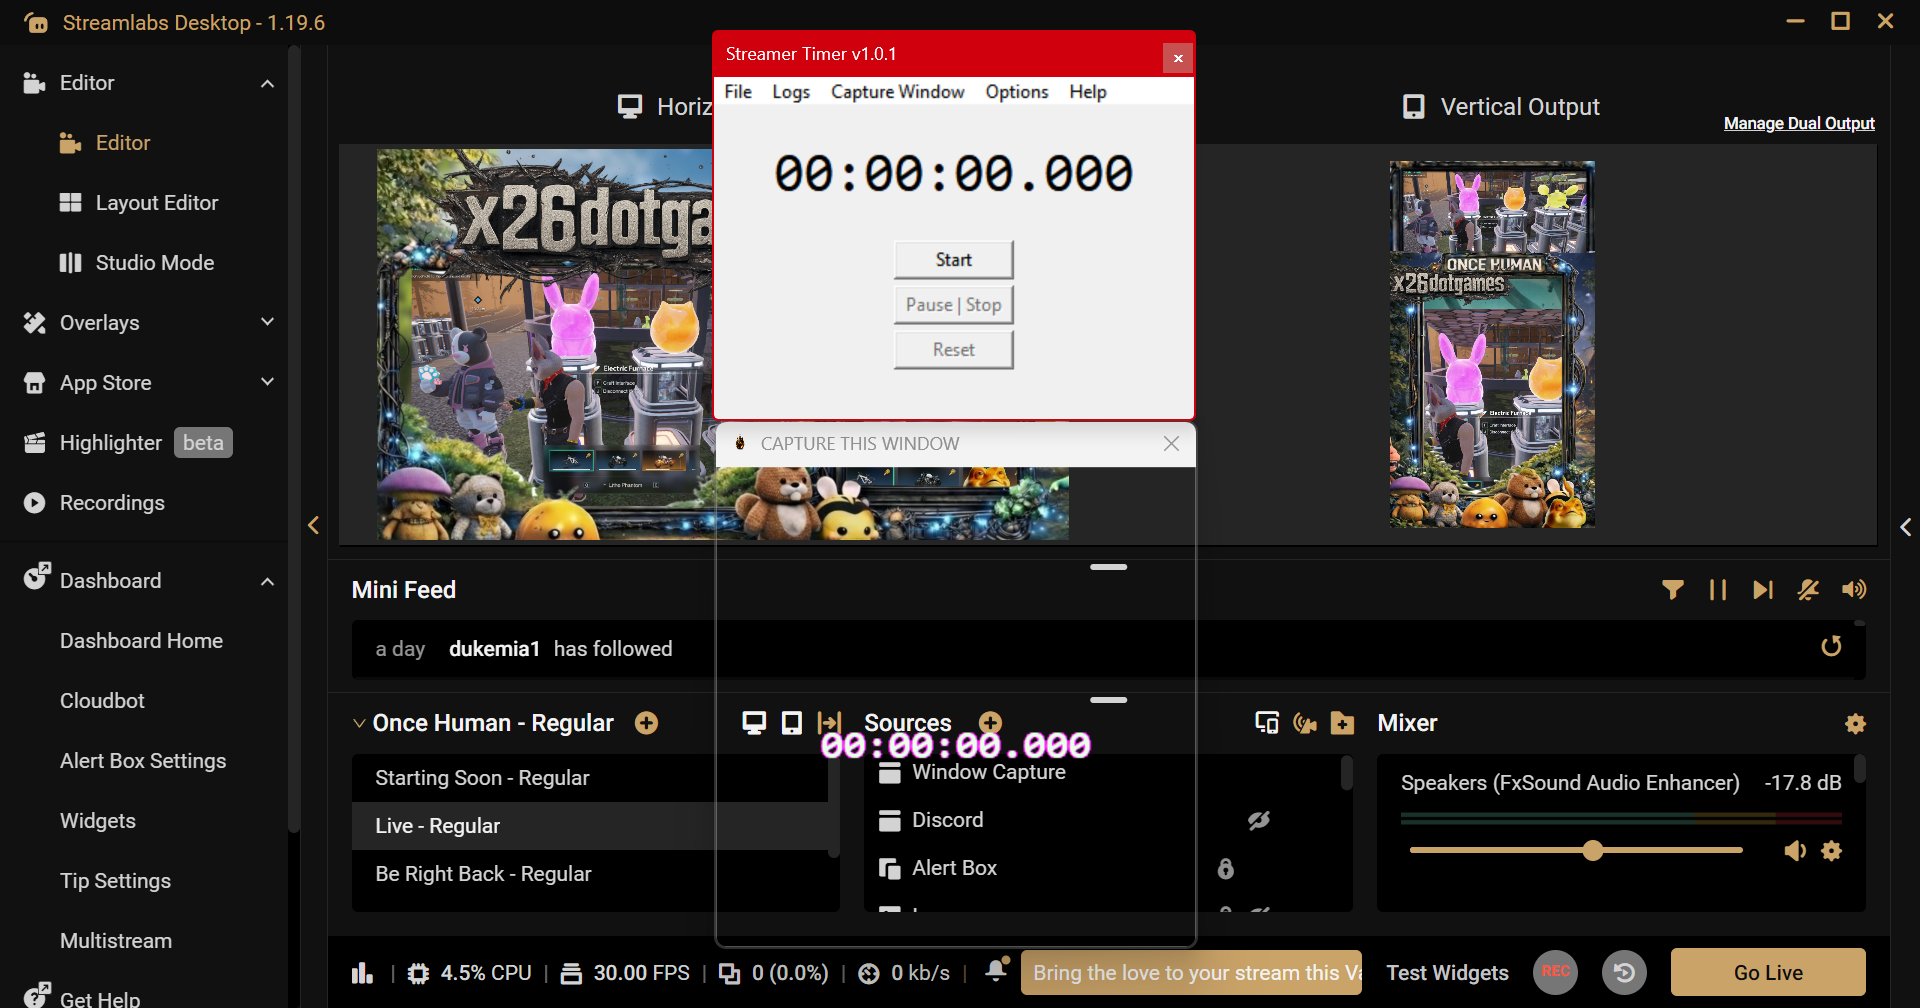1920x1008 pixels.
Task: Open Help menu in Streamer Timer
Action: 1088,91
